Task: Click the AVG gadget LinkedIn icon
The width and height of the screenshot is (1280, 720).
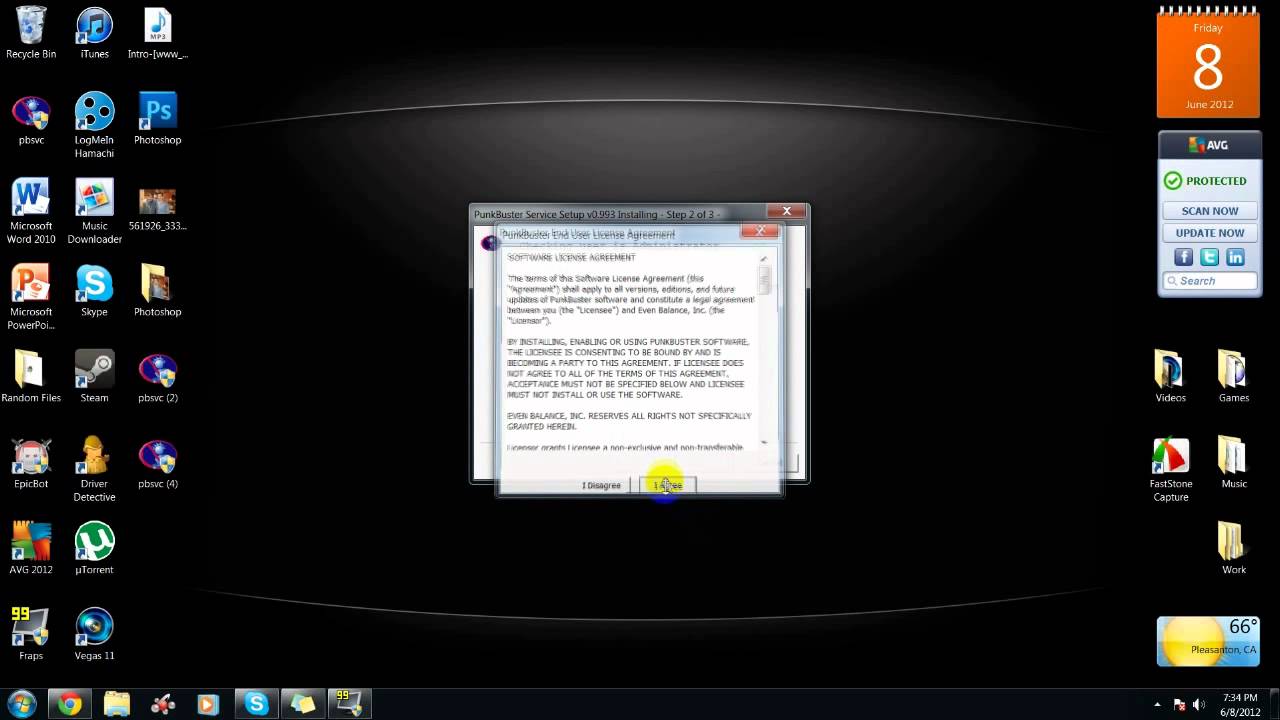Action: pyautogui.click(x=1235, y=257)
